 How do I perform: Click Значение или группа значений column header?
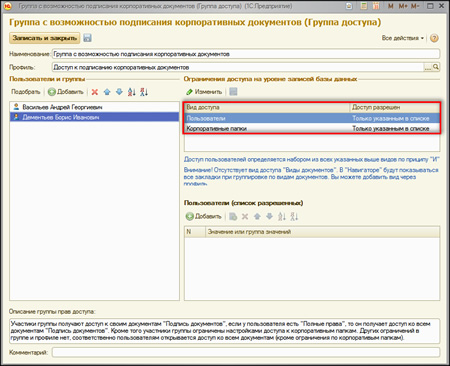coord(322,232)
